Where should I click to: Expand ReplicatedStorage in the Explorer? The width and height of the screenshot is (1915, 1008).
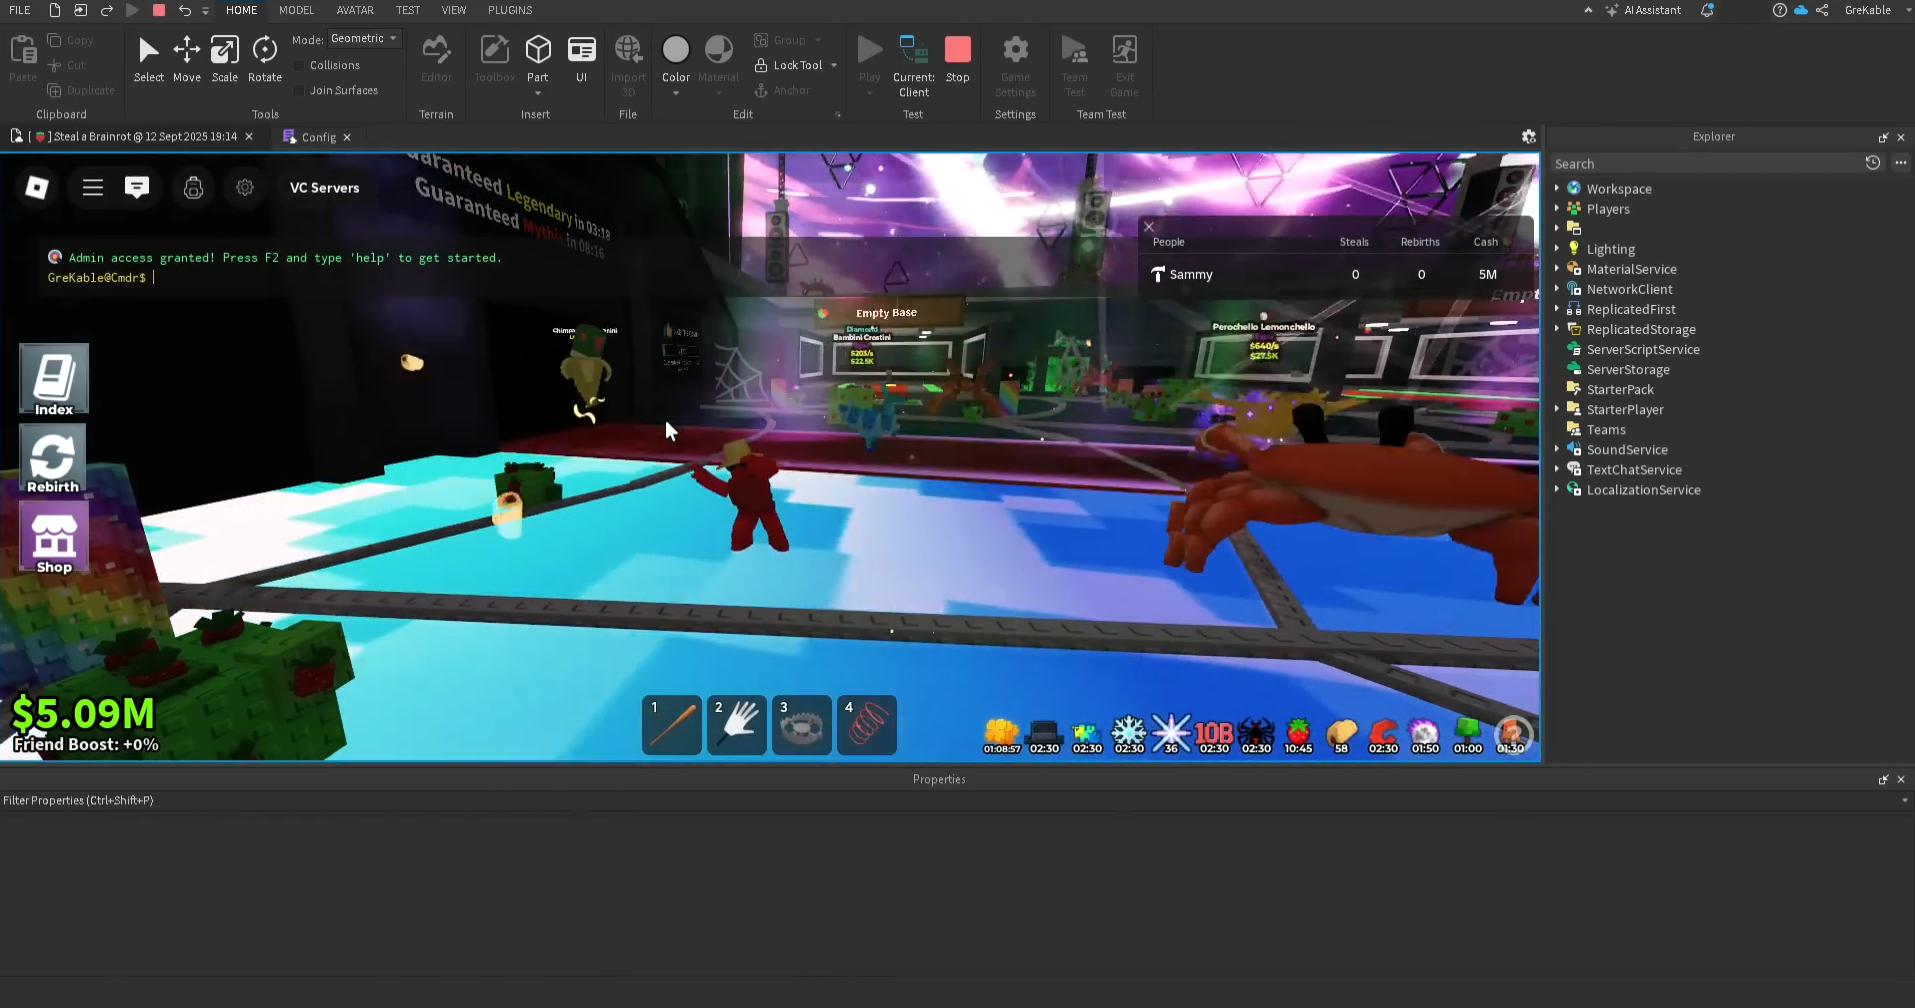point(1558,329)
